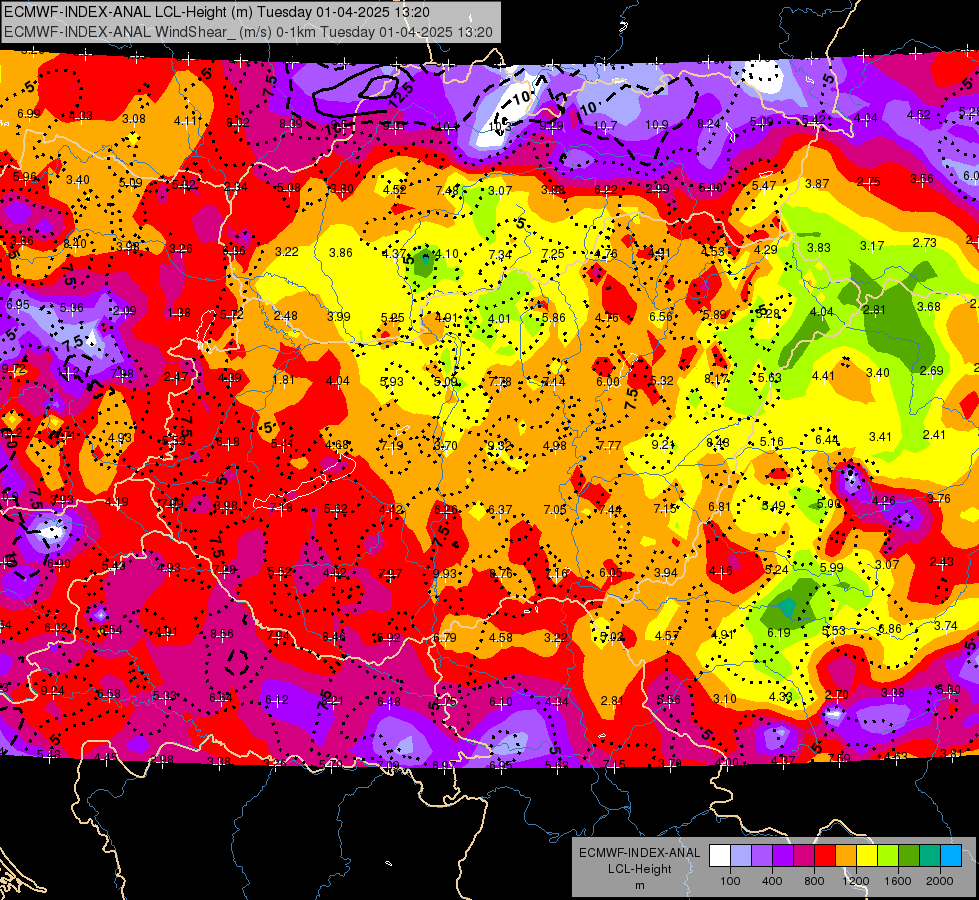979x900 pixels.
Task: Click the grid value 2.69
Action: coord(932,371)
